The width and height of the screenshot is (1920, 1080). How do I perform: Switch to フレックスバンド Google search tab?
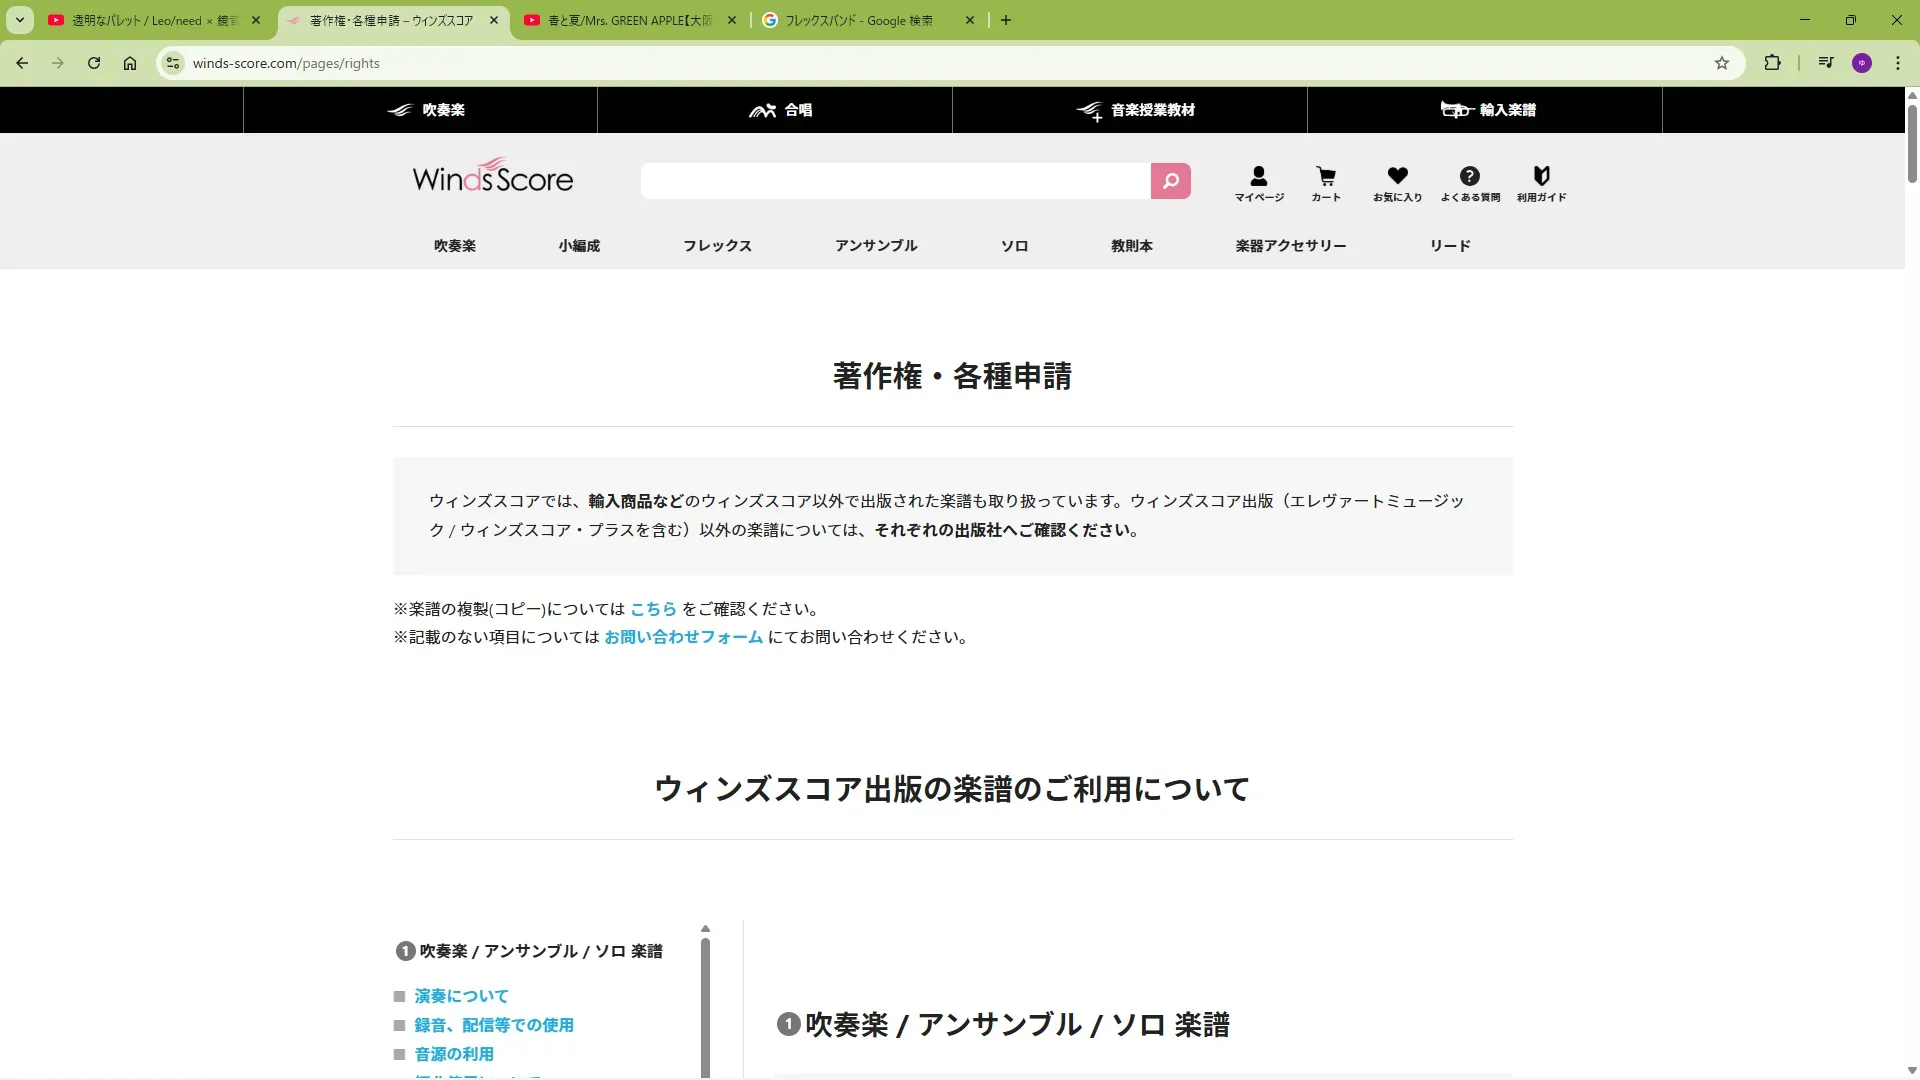pyautogui.click(x=858, y=20)
